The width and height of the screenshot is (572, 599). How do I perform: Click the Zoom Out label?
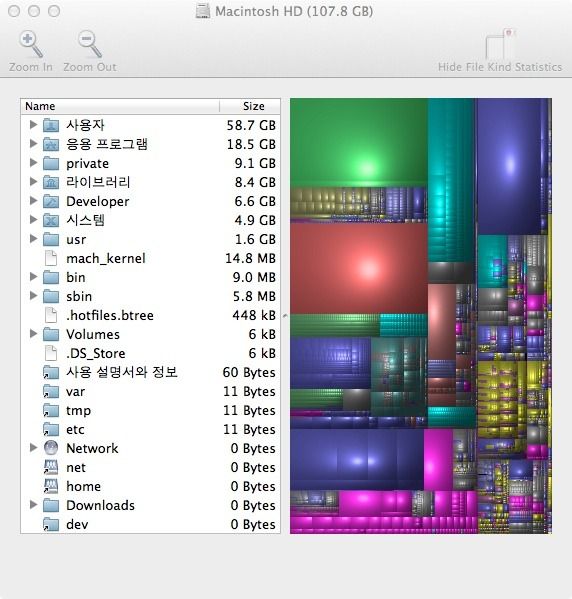pyautogui.click(x=90, y=67)
